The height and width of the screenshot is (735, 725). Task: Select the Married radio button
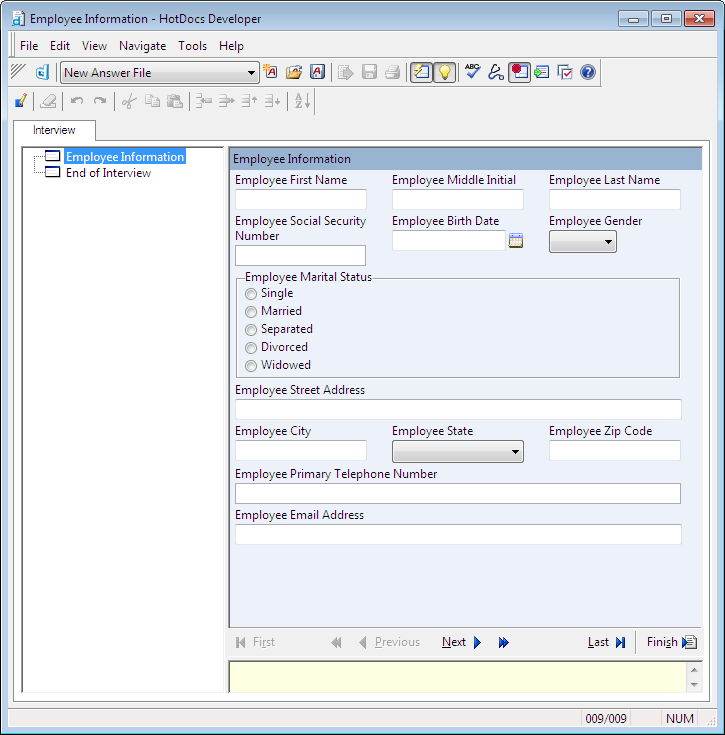(x=251, y=312)
